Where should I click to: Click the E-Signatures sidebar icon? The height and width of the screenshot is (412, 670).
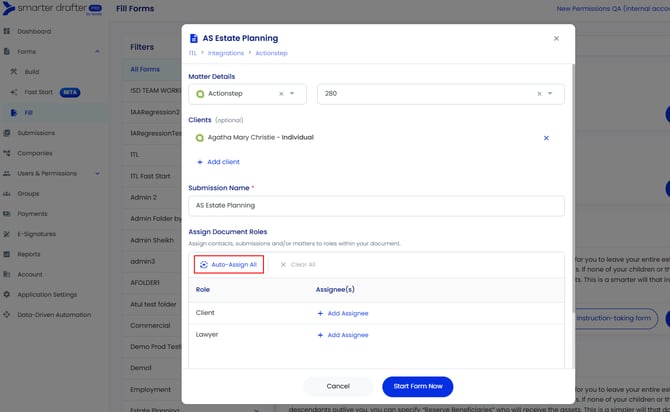coord(8,234)
